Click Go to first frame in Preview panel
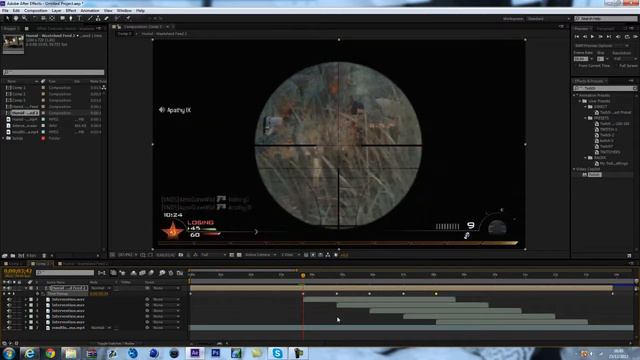The image size is (640, 360). tap(577, 37)
